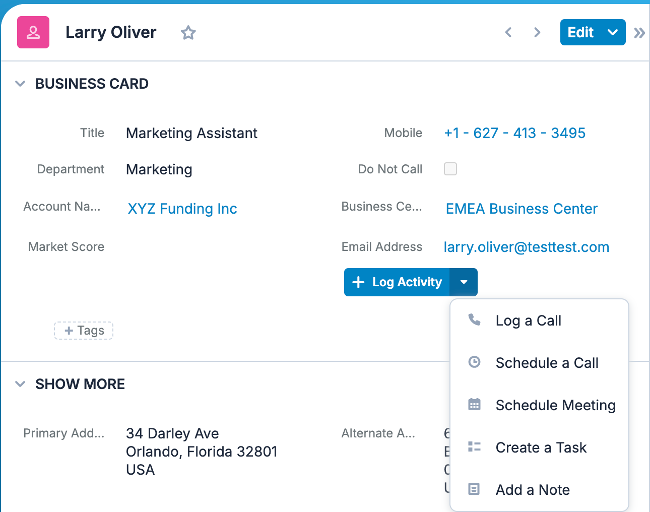
Task: Open the Edit button dropdown arrow
Action: (613, 33)
